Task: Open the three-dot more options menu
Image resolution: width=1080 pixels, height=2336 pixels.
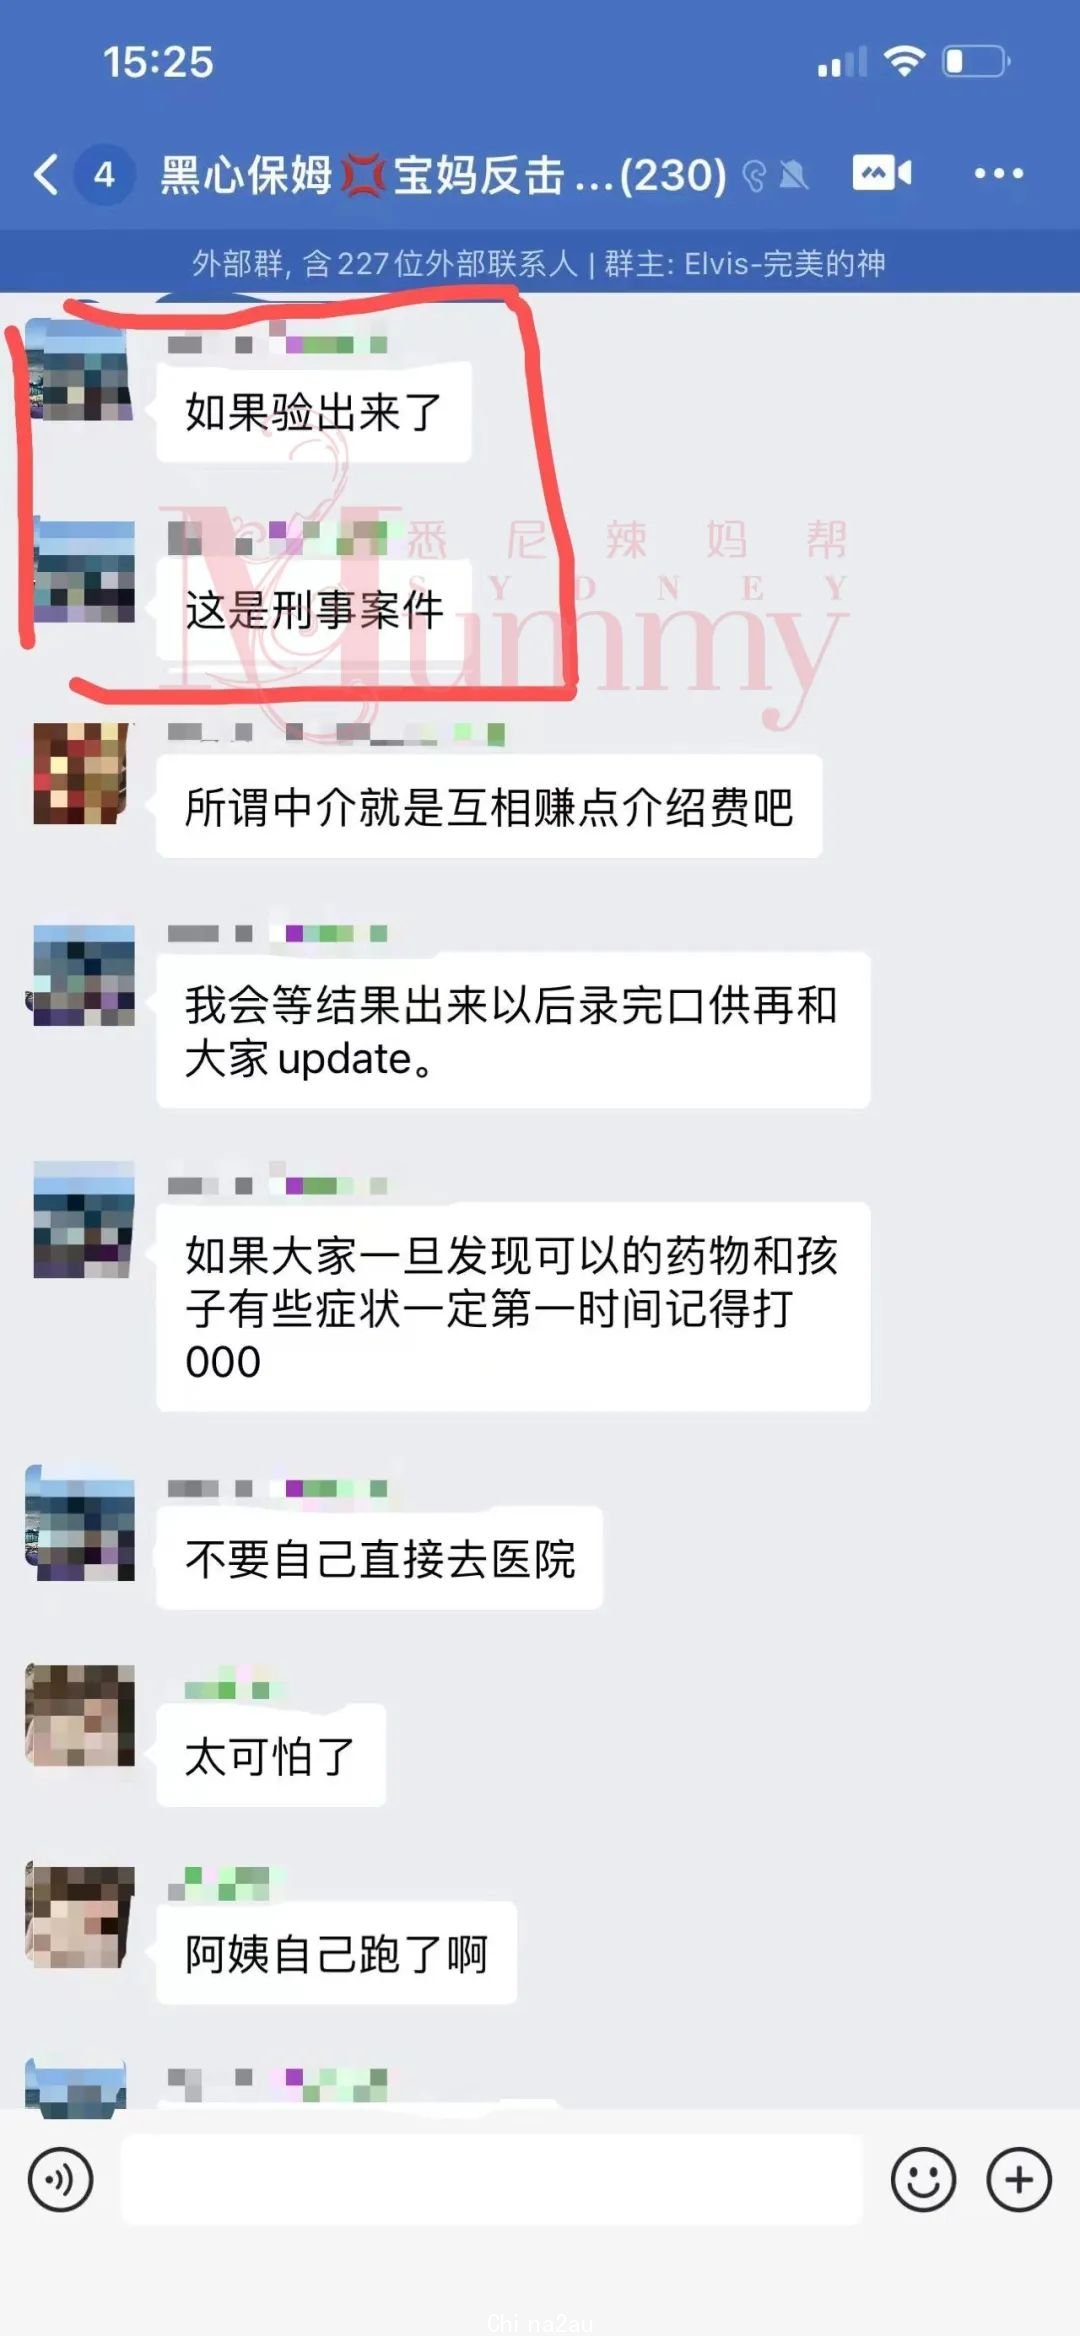Action: (x=998, y=173)
